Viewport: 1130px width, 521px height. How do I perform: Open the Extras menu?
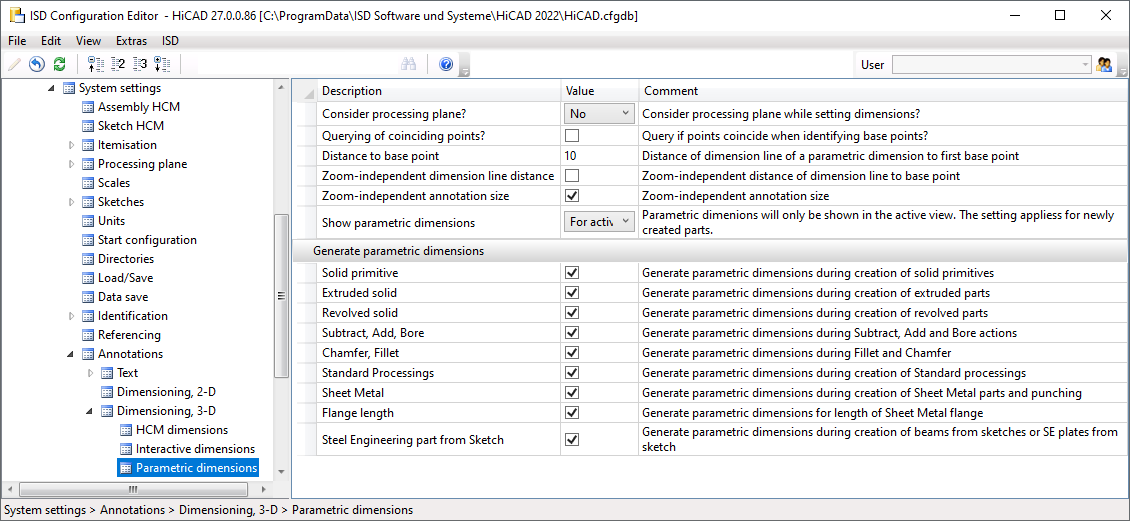[131, 41]
